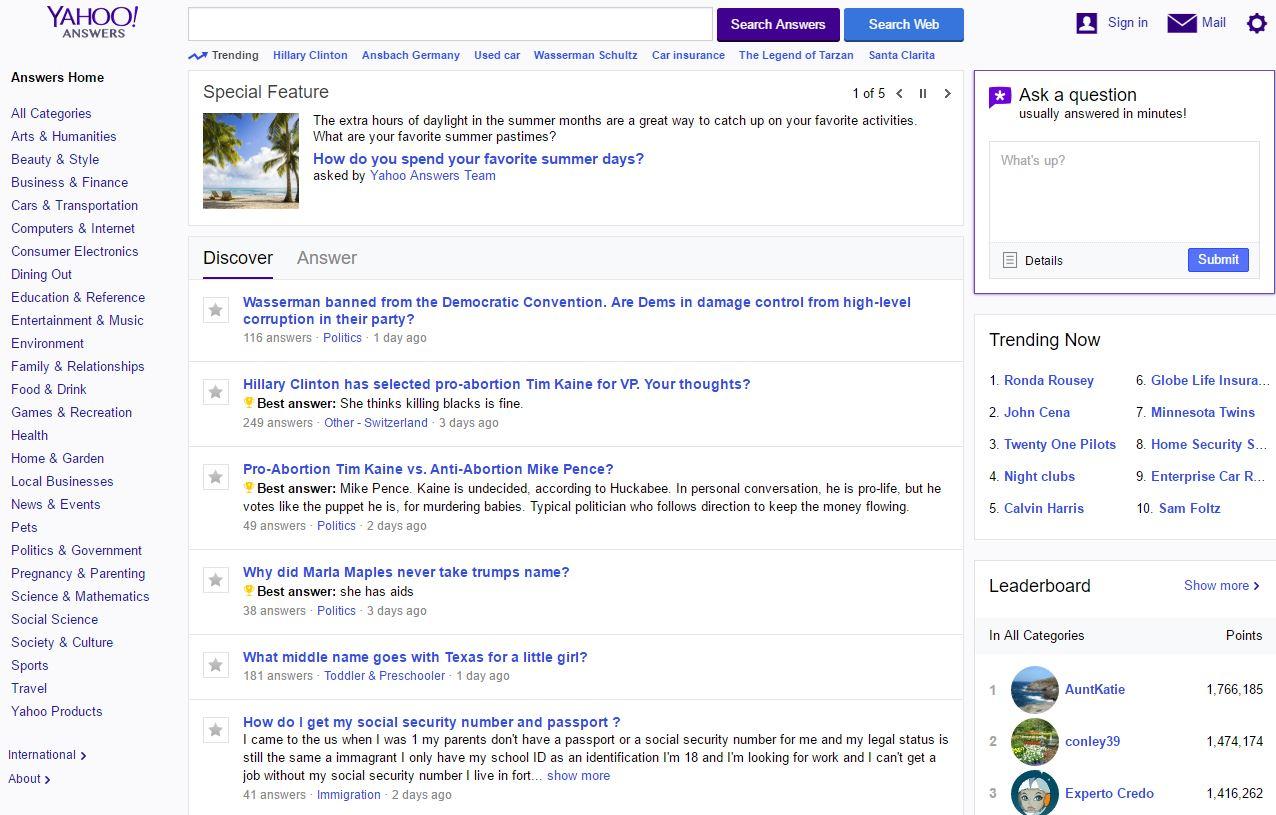Viewport: 1276px width, 815px height.
Task: Open the Politics & Government category
Action: [x=76, y=550]
